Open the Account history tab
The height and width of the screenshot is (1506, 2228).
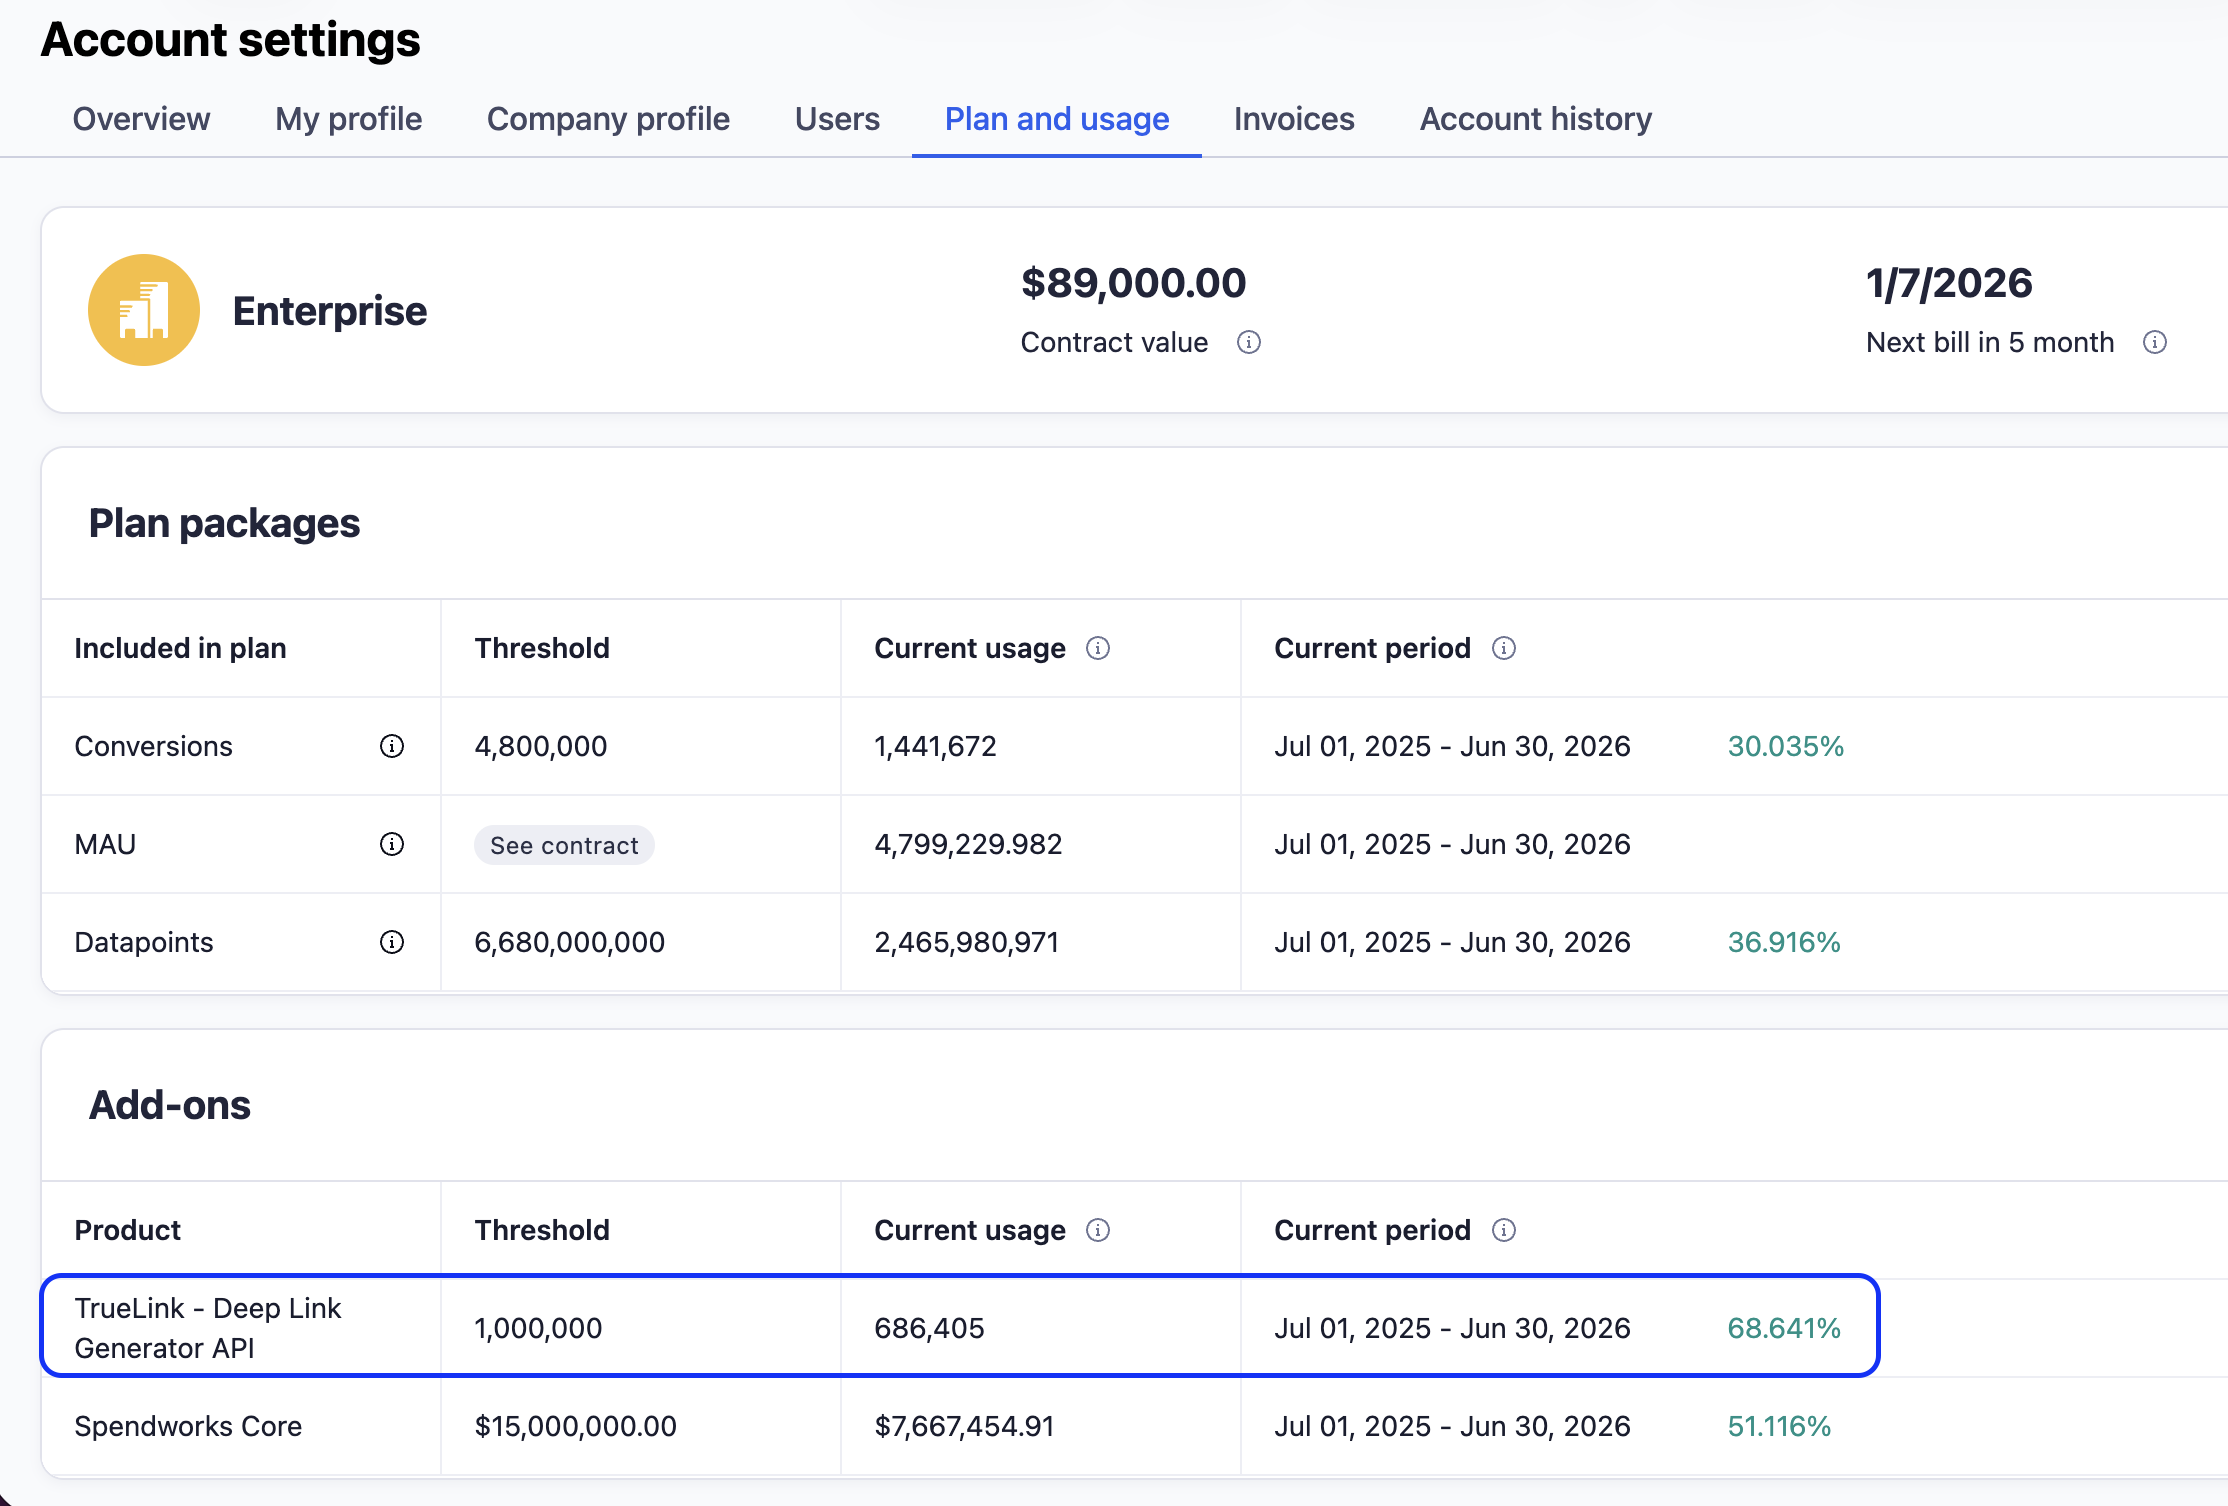coord(1535,119)
